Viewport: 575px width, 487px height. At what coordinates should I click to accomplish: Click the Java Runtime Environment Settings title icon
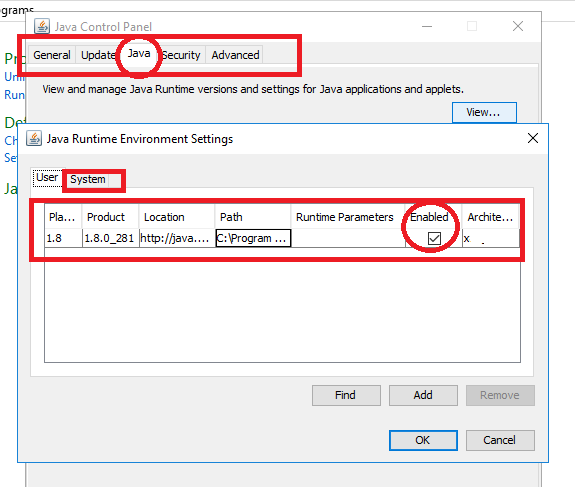click(x=34, y=139)
